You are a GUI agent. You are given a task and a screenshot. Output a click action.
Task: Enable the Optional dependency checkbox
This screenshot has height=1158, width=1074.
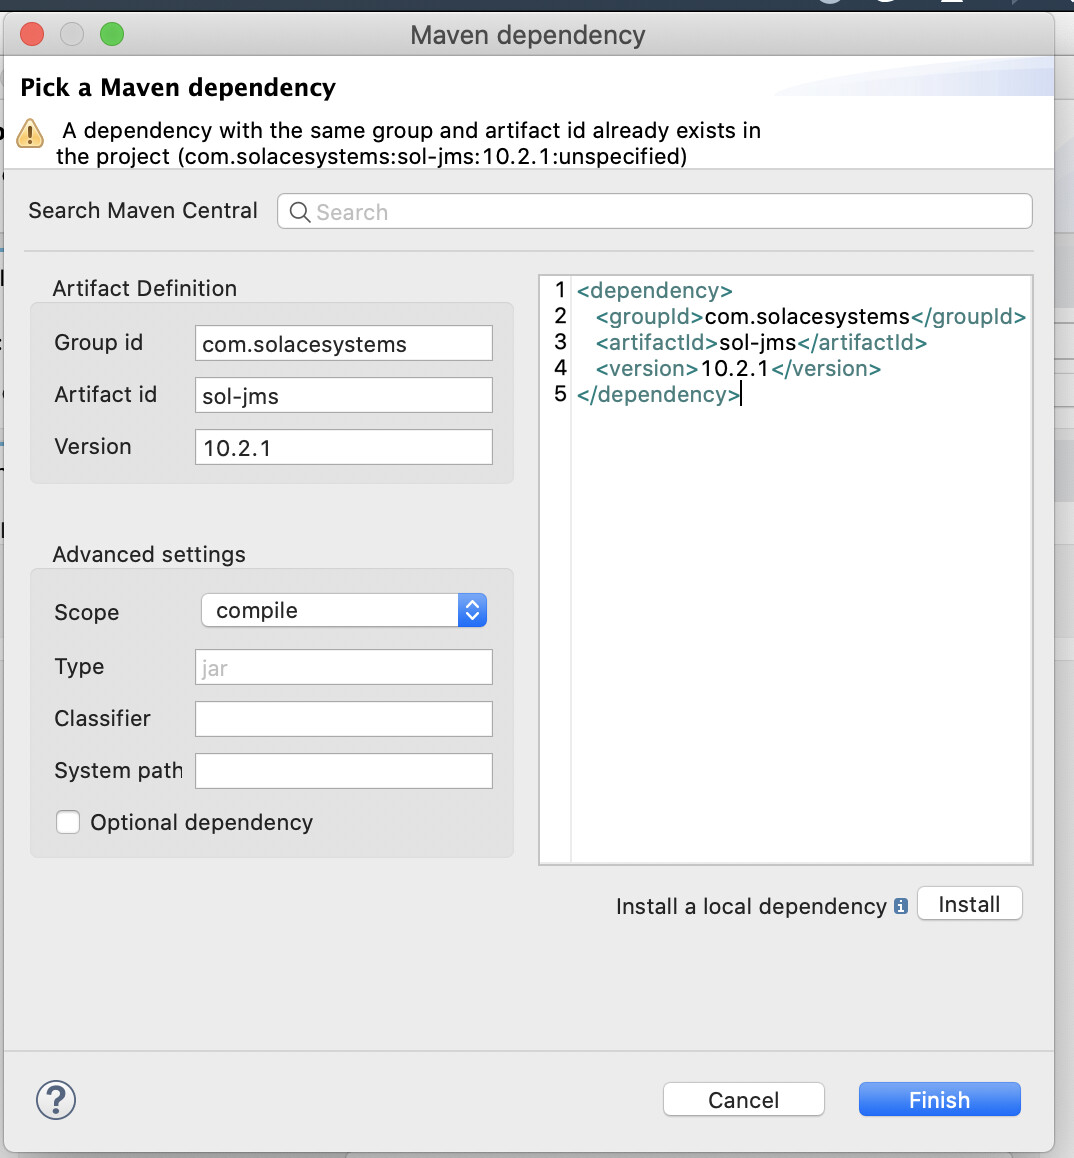tap(68, 822)
